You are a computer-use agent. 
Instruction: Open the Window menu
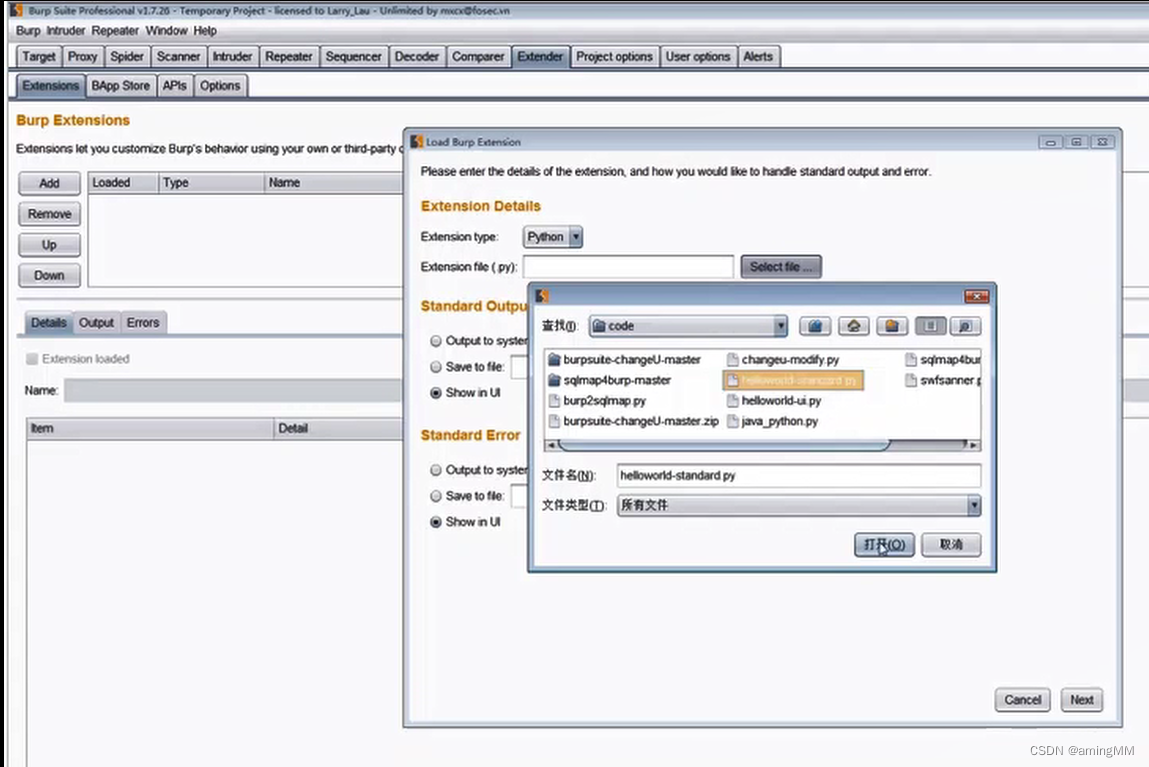point(166,31)
